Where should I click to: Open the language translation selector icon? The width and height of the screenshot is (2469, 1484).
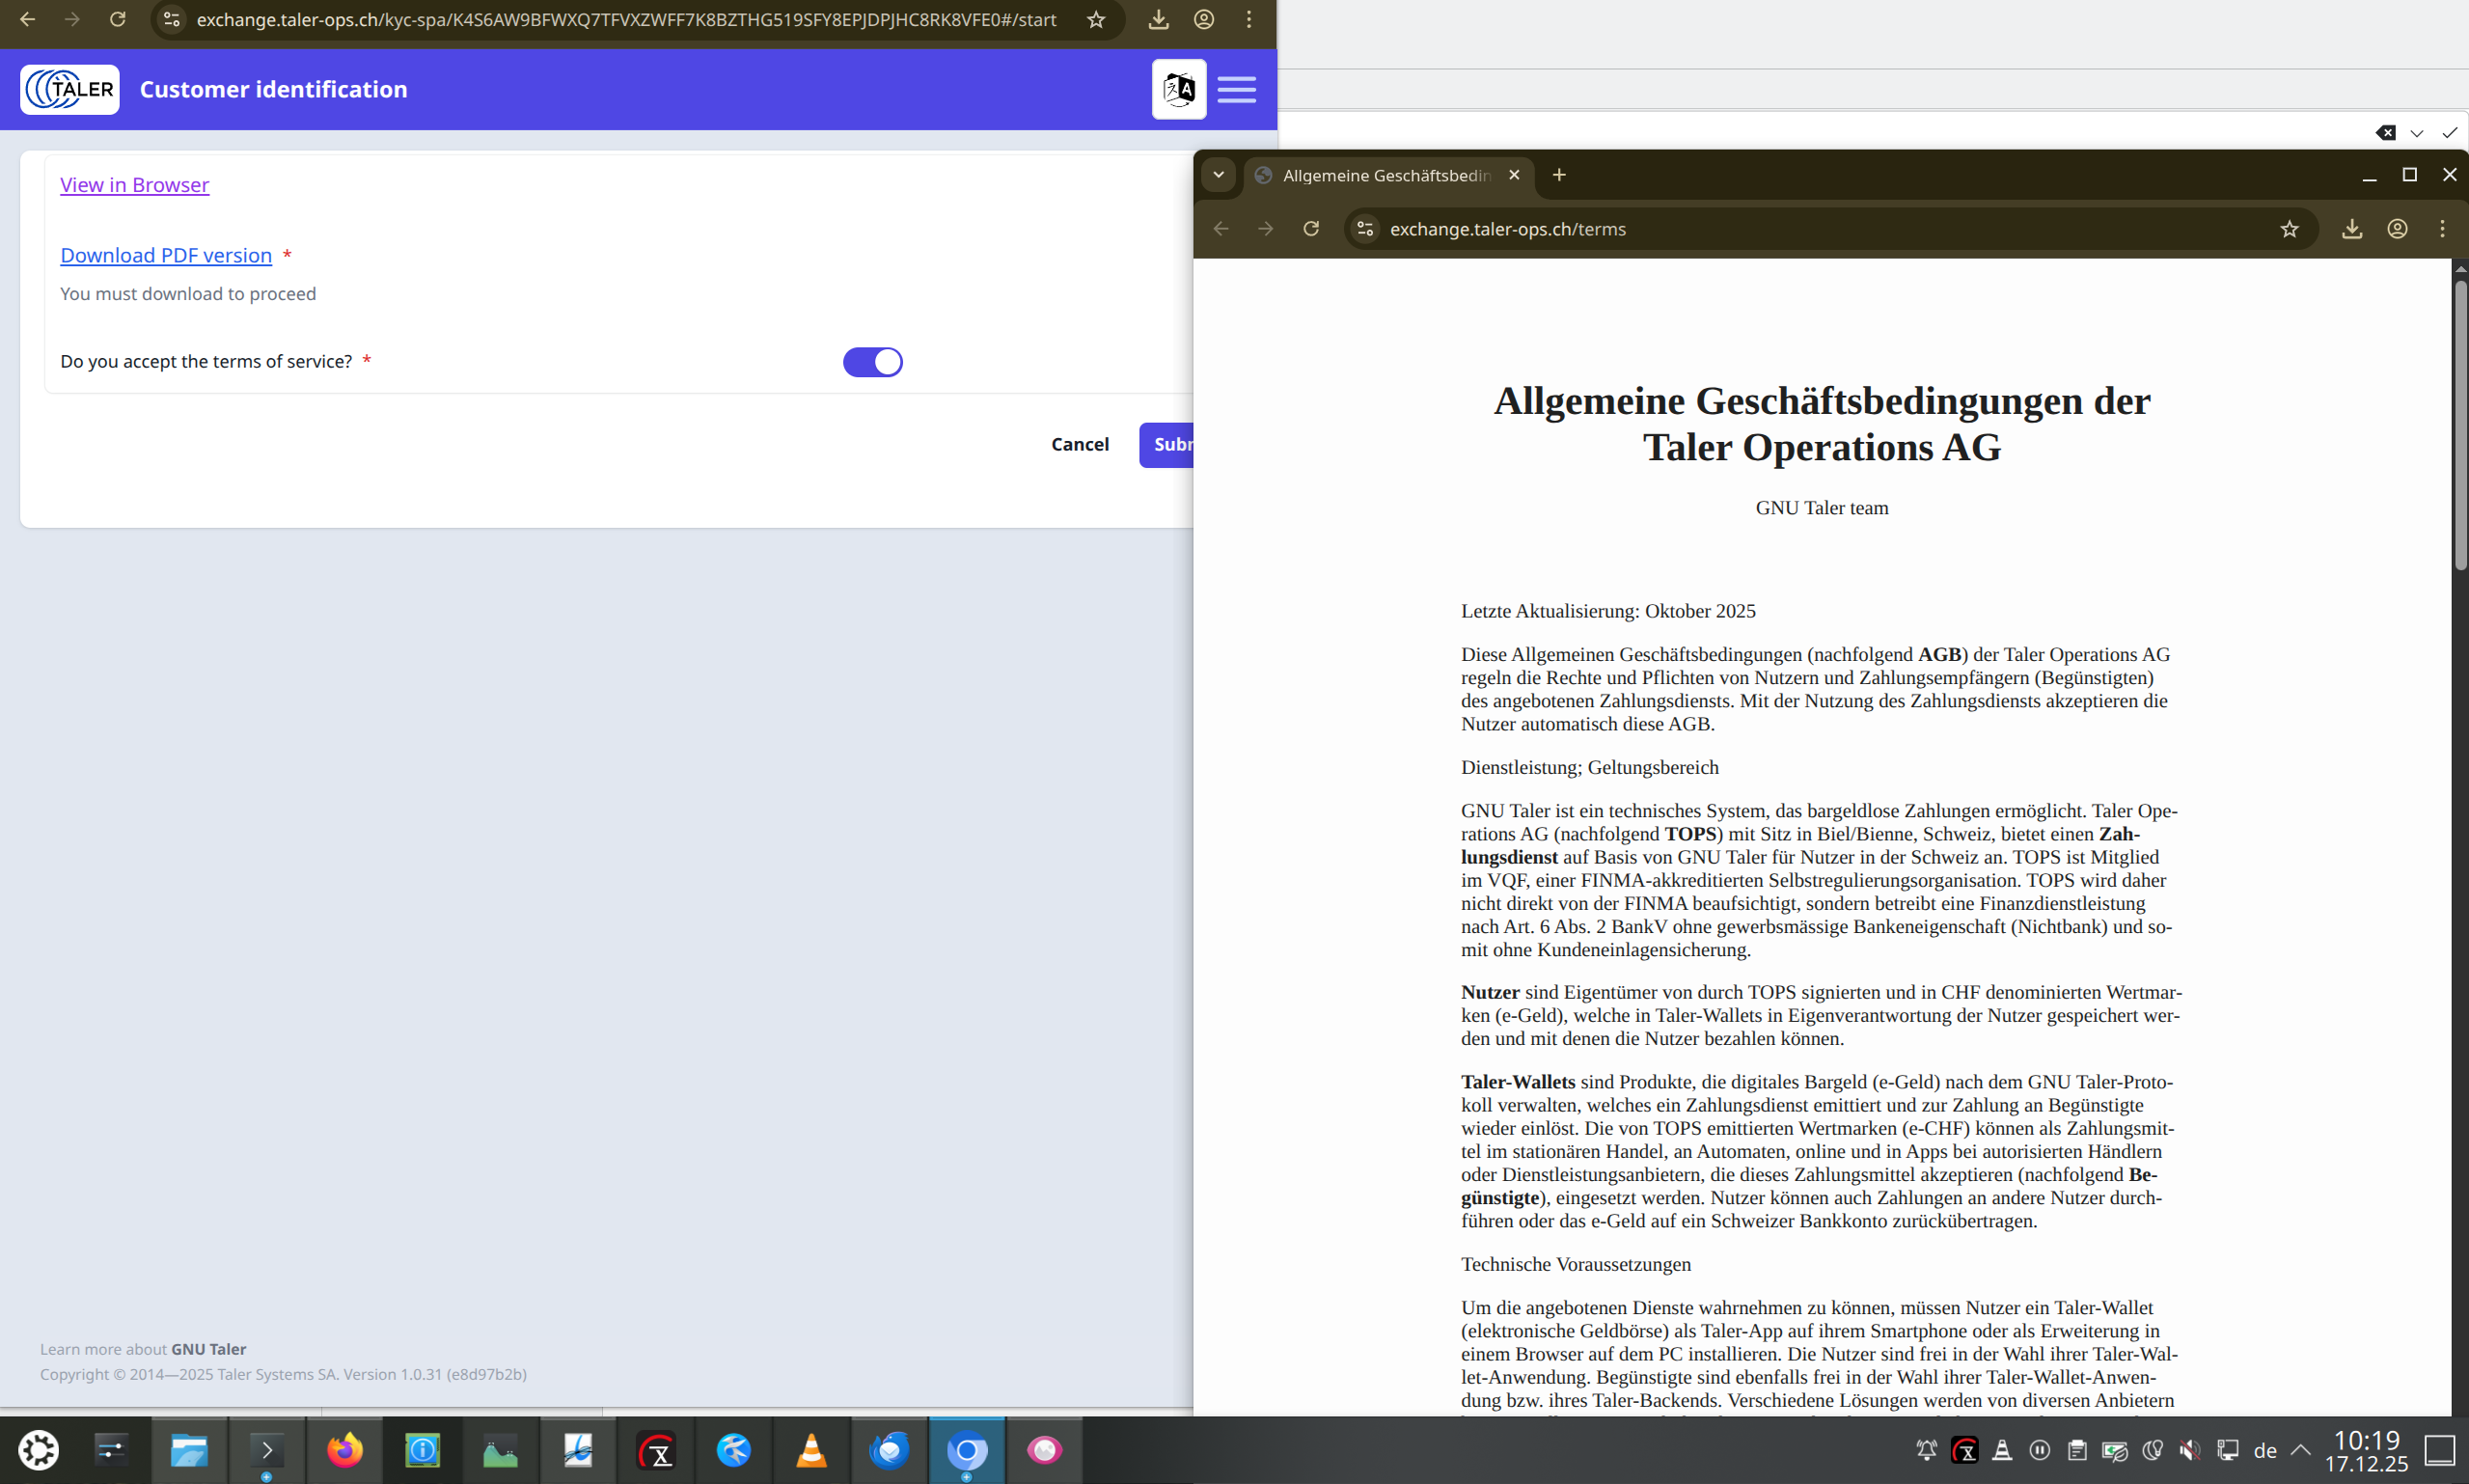click(x=1178, y=89)
